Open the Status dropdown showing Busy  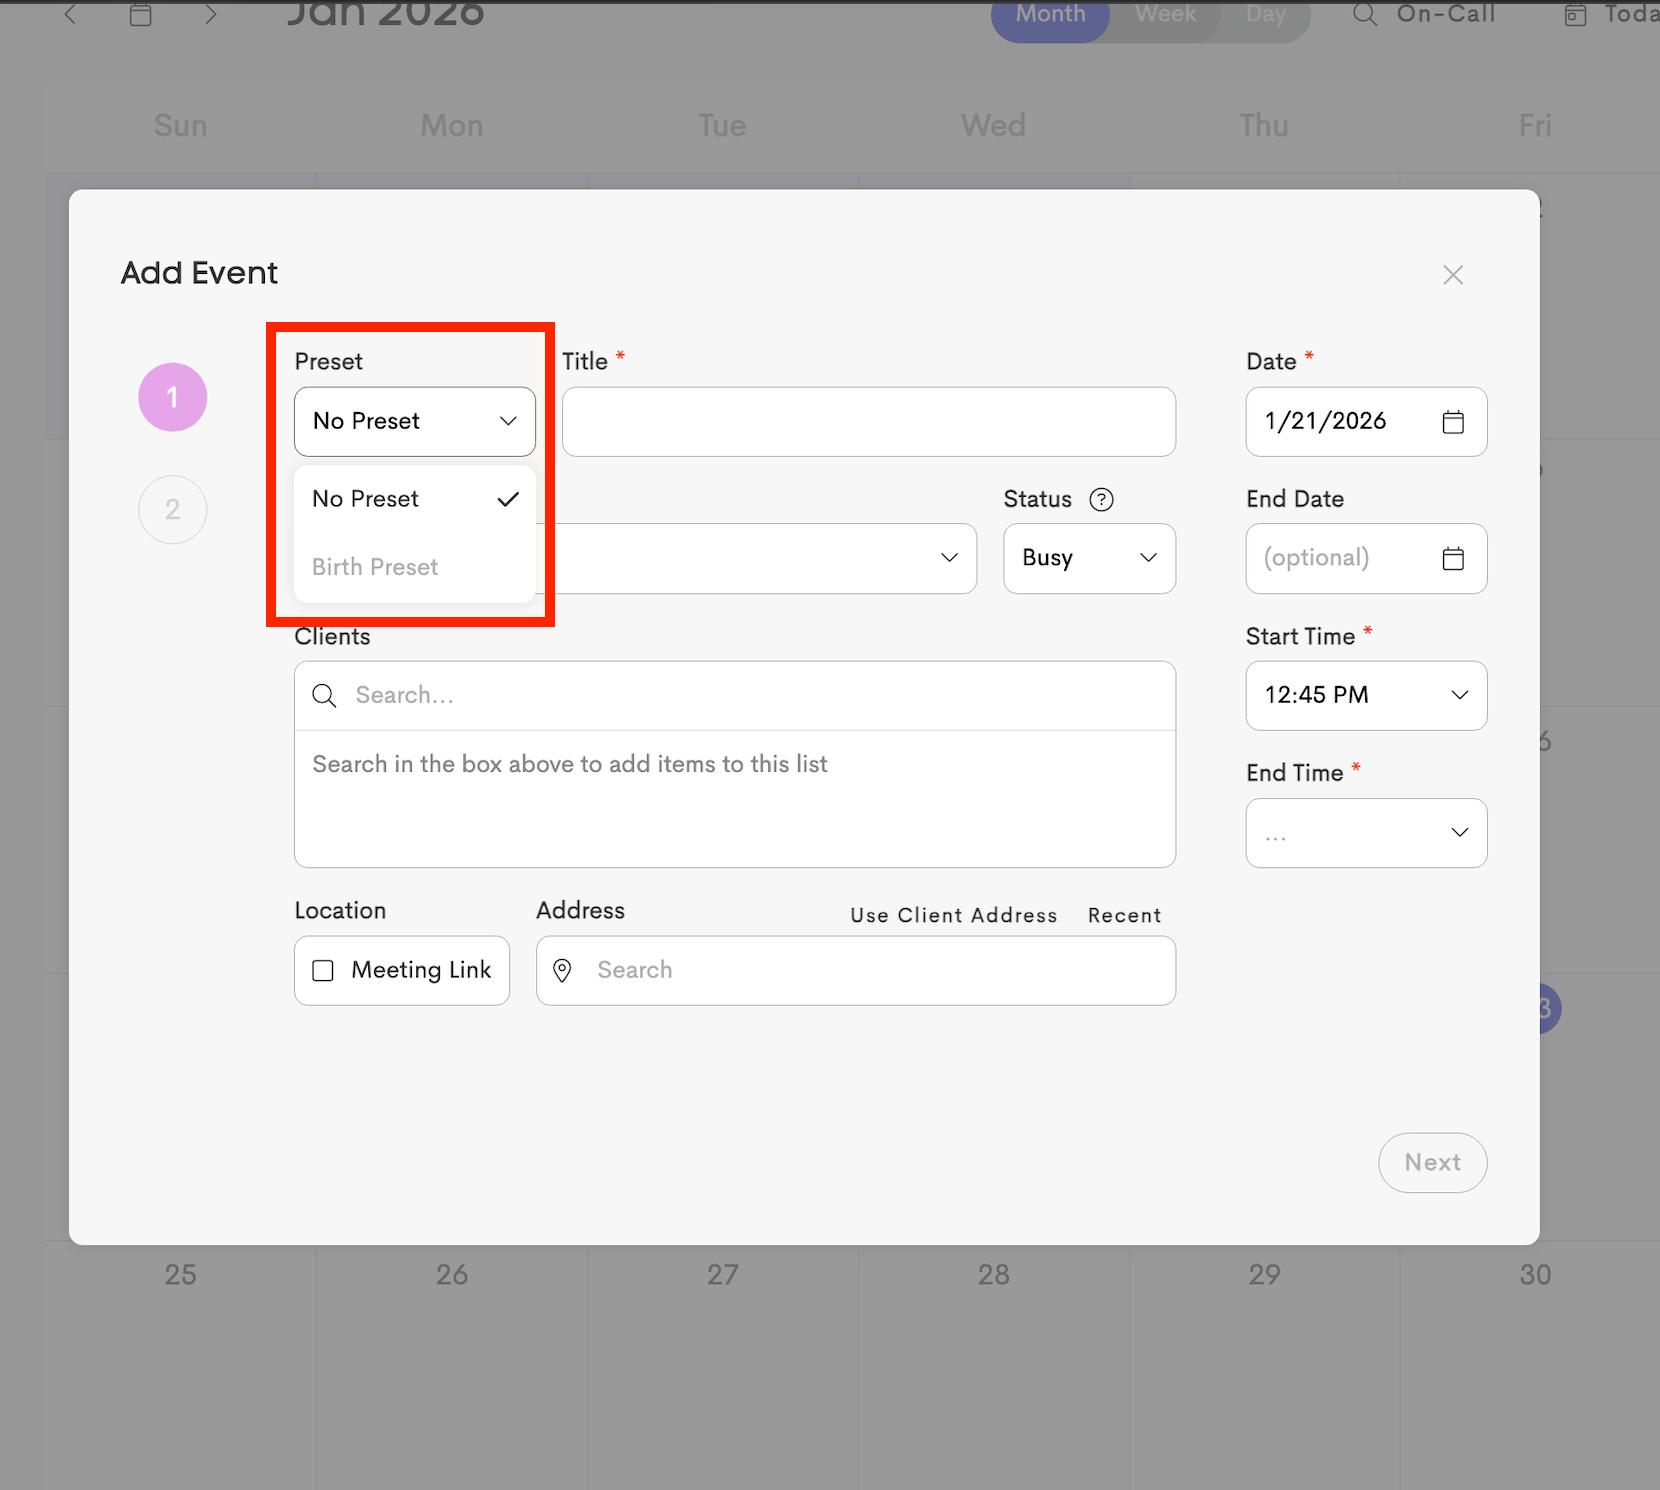[x=1089, y=558]
